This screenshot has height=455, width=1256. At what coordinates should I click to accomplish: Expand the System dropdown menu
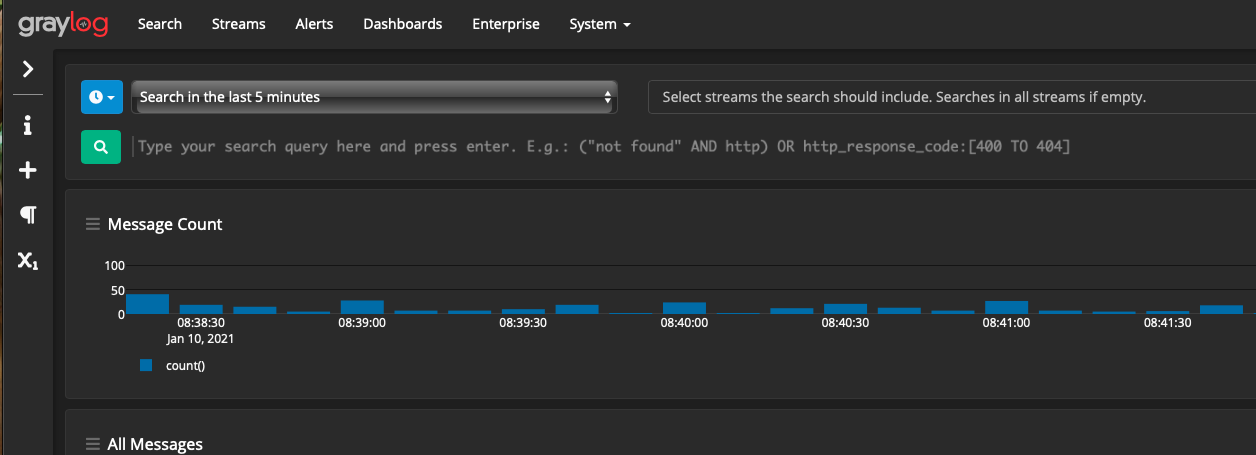pos(600,24)
